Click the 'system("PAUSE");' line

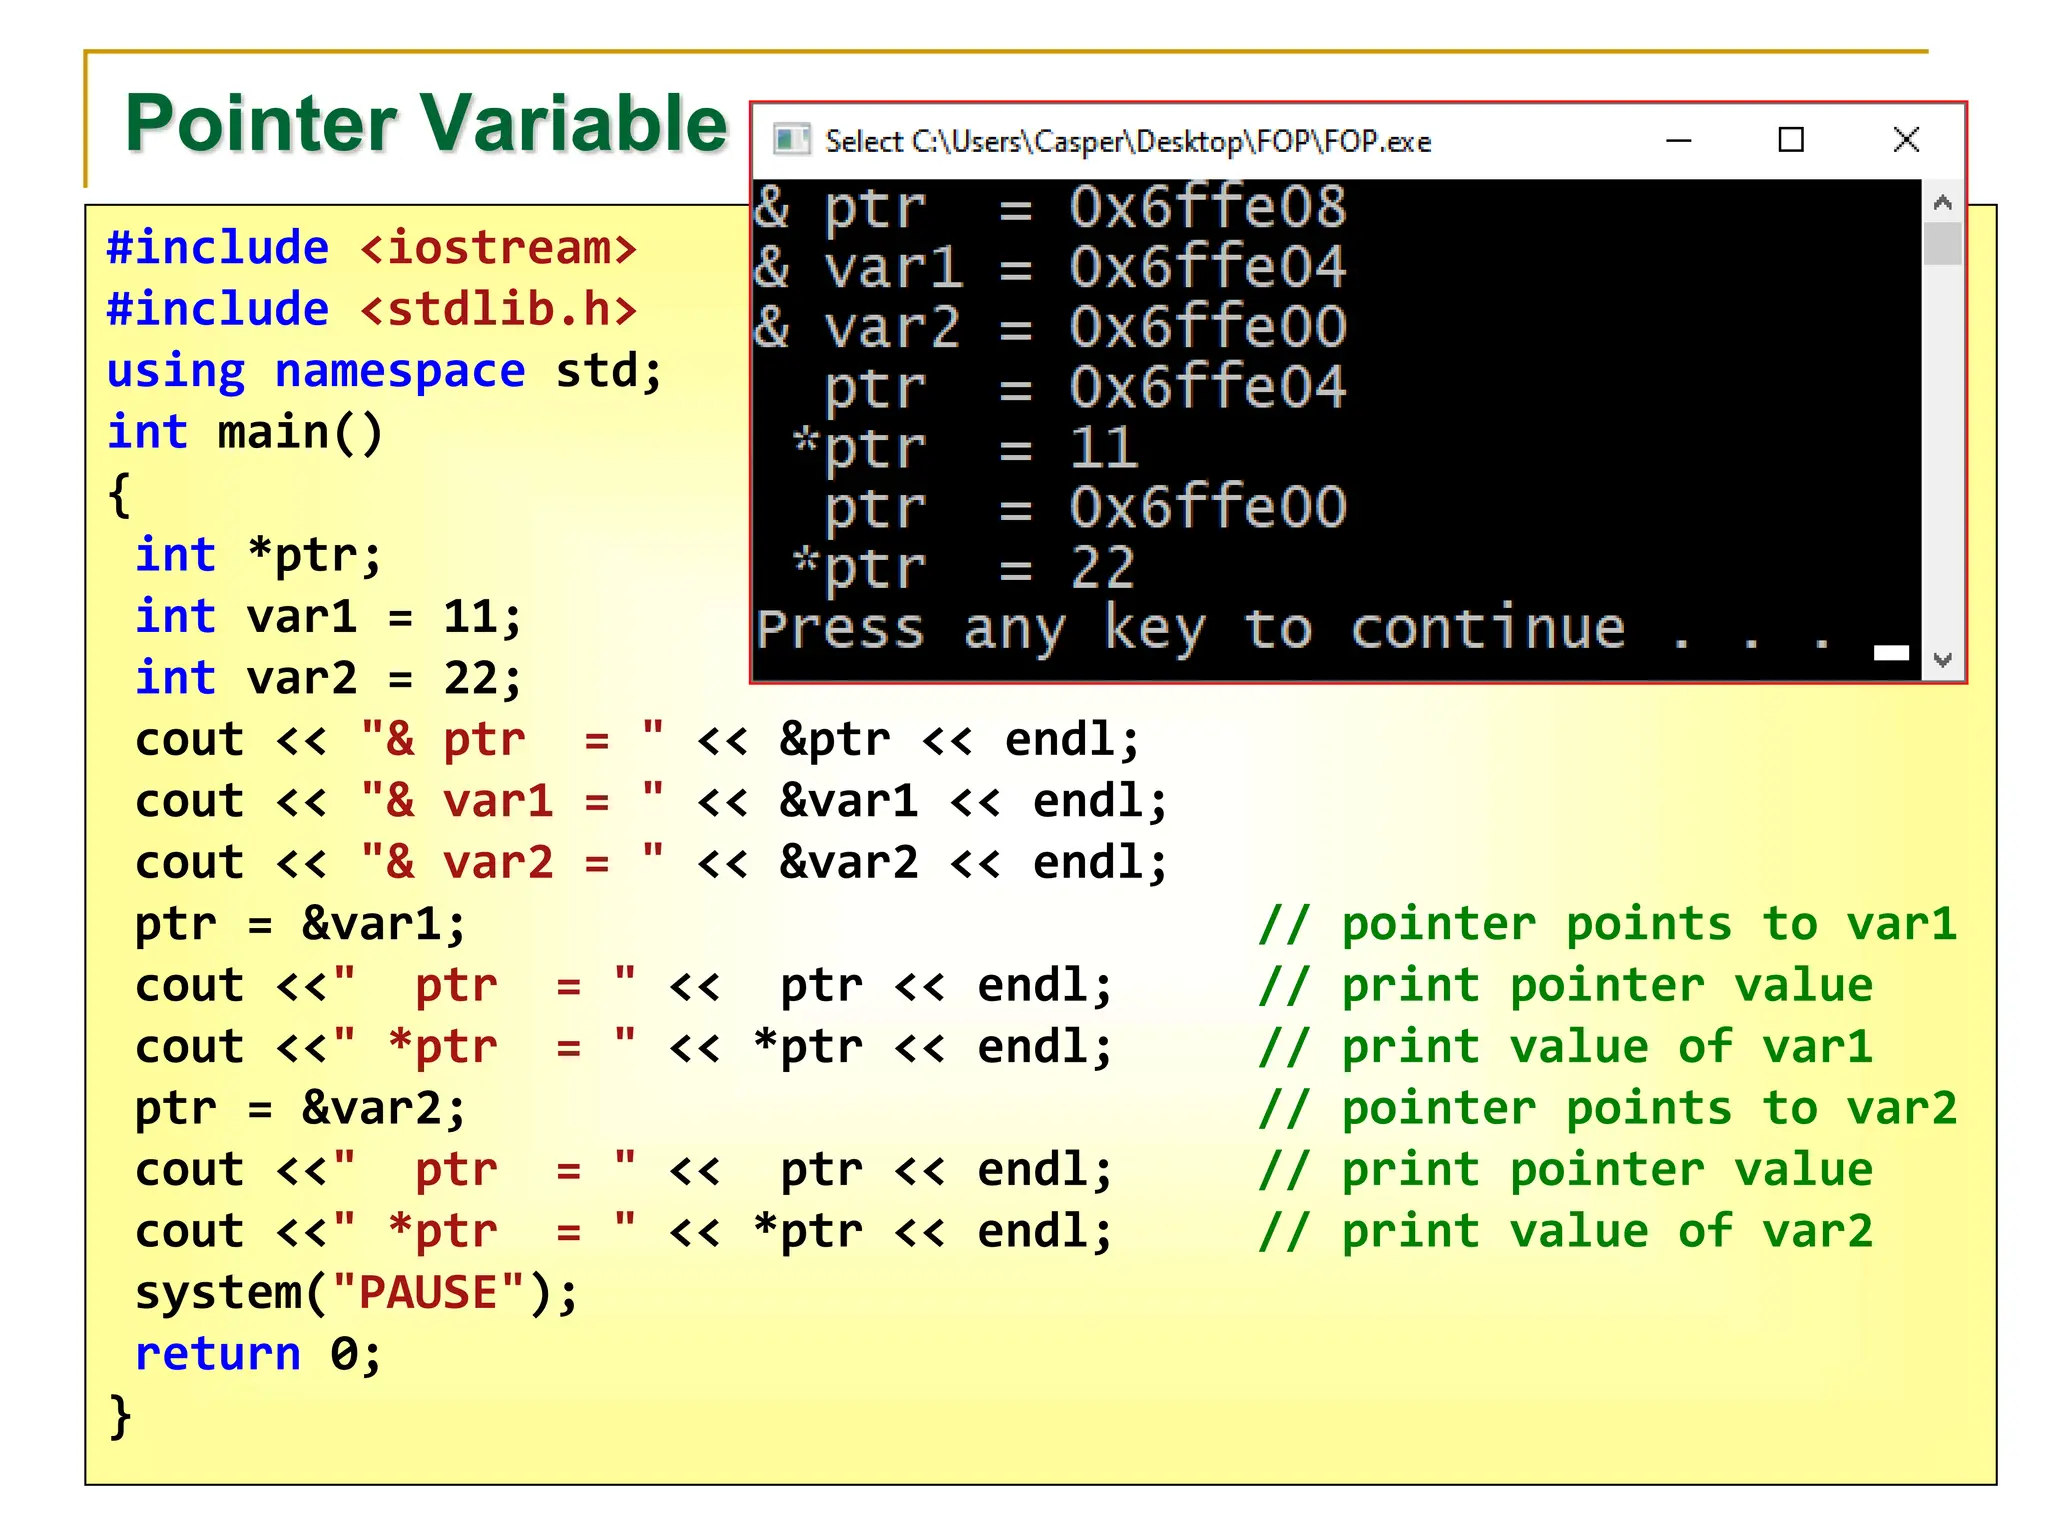click(356, 1293)
